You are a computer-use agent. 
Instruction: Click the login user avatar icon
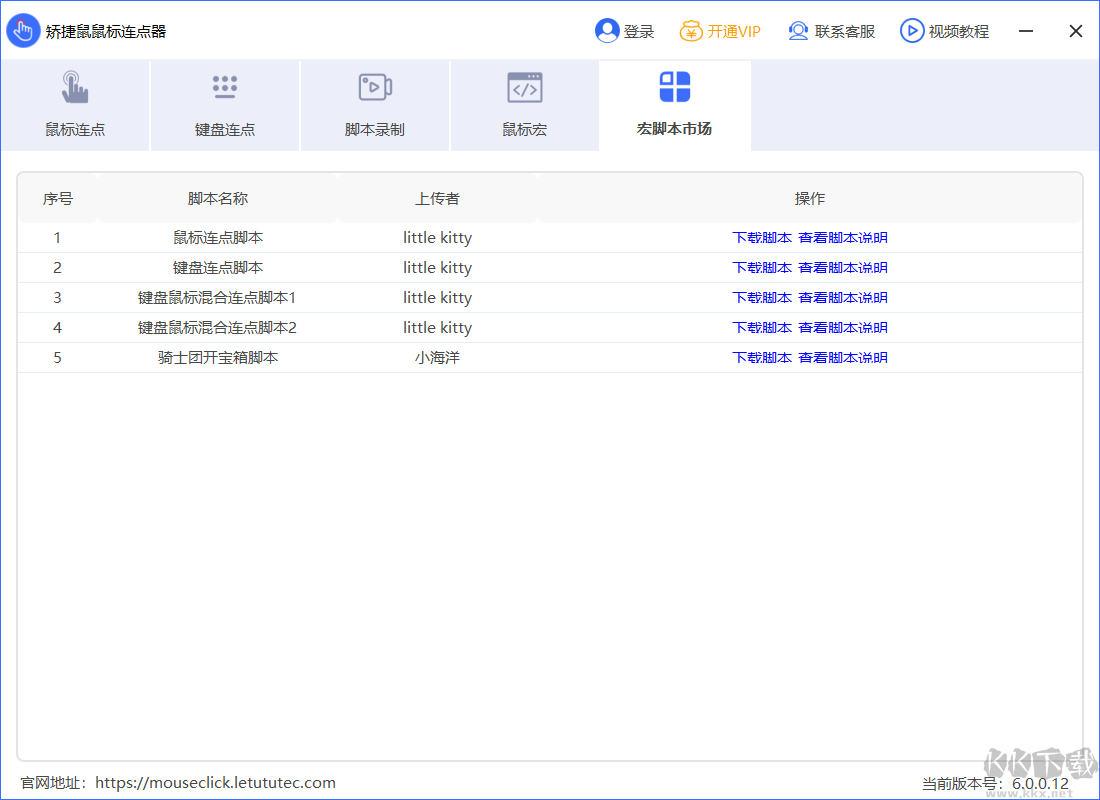pos(606,31)
